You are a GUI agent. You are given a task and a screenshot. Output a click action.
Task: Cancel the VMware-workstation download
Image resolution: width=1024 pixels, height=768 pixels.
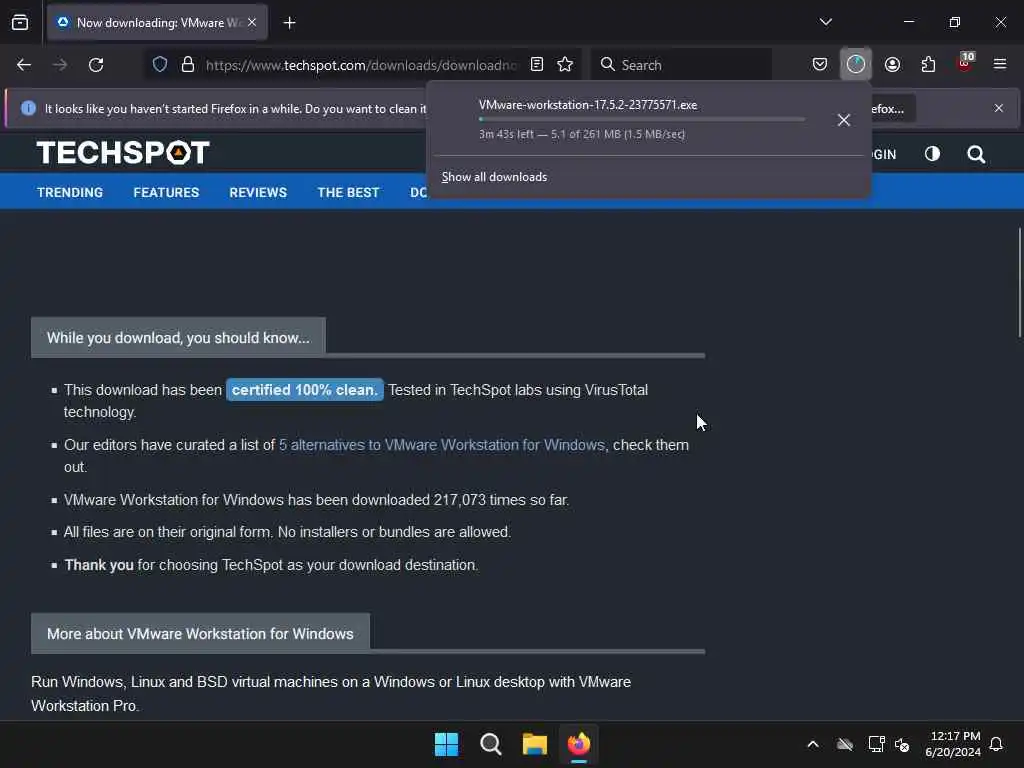[x=844, y=120]
